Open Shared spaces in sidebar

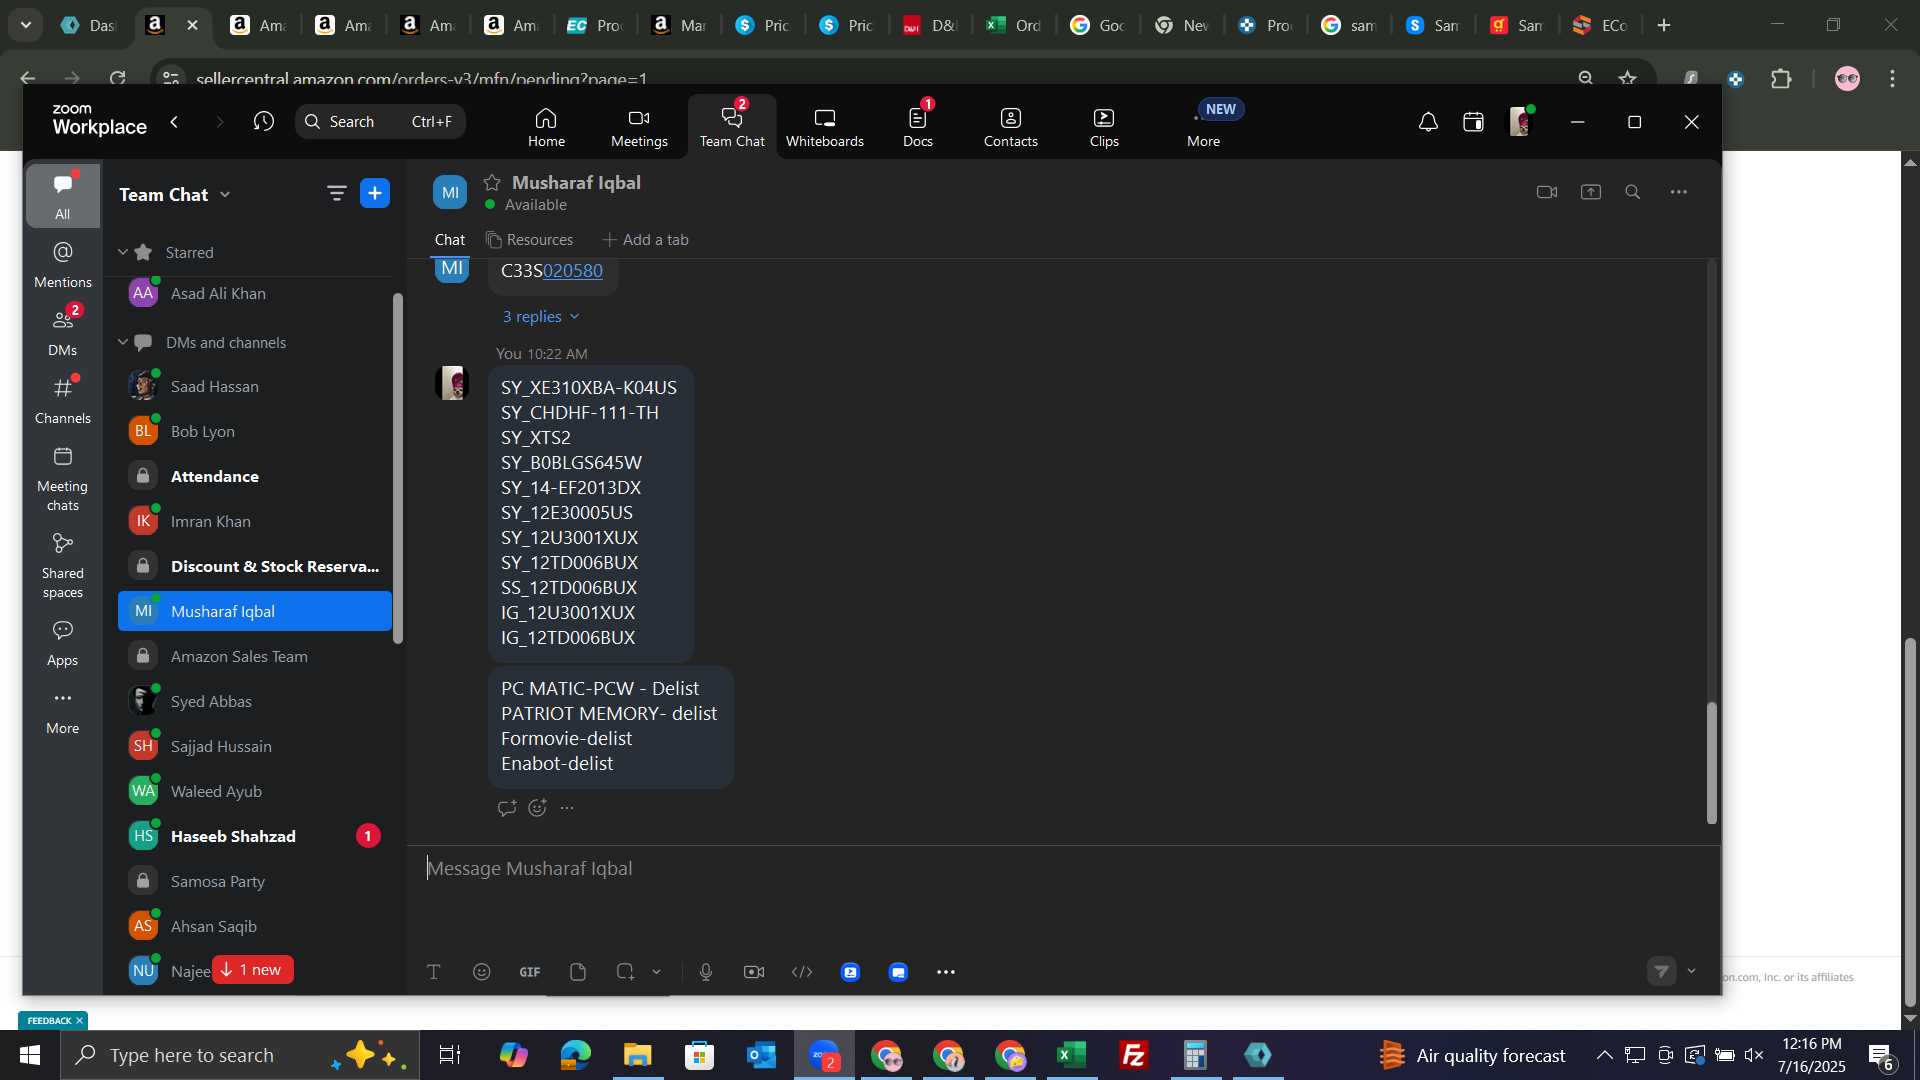point(62,566)
